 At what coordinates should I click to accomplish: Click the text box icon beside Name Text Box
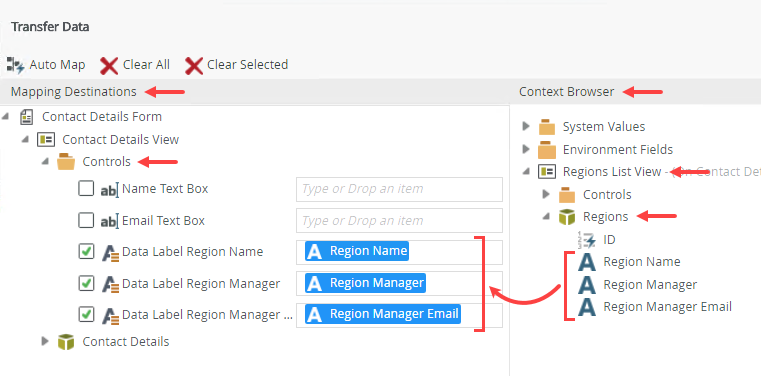coord(109,190)
